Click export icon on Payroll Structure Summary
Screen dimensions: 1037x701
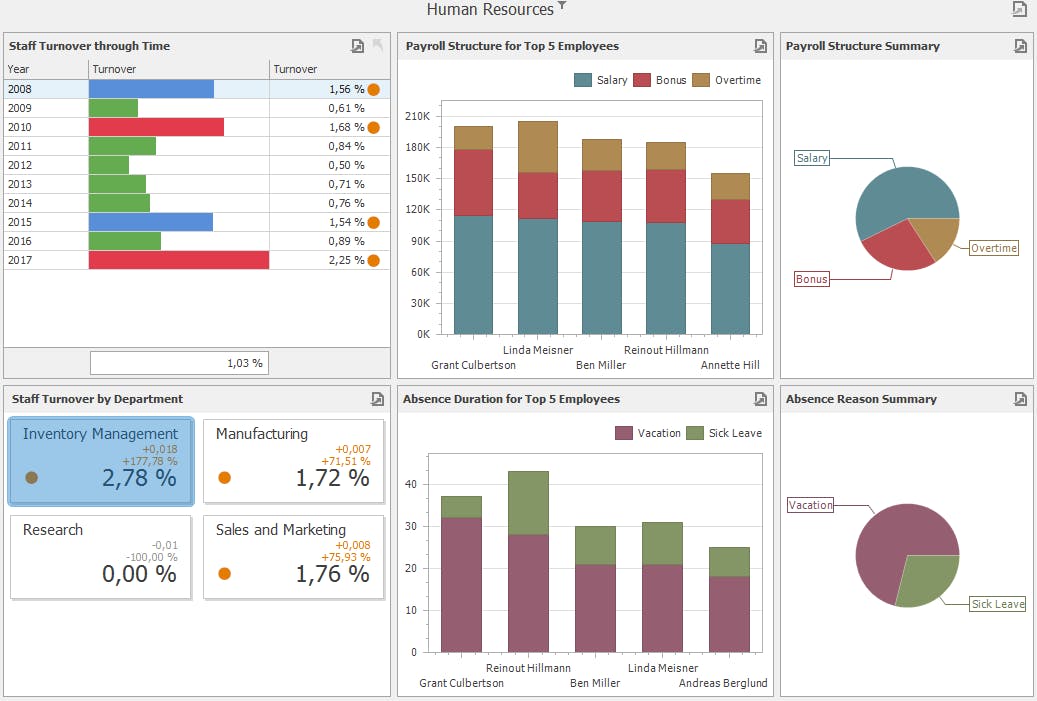1020,46
